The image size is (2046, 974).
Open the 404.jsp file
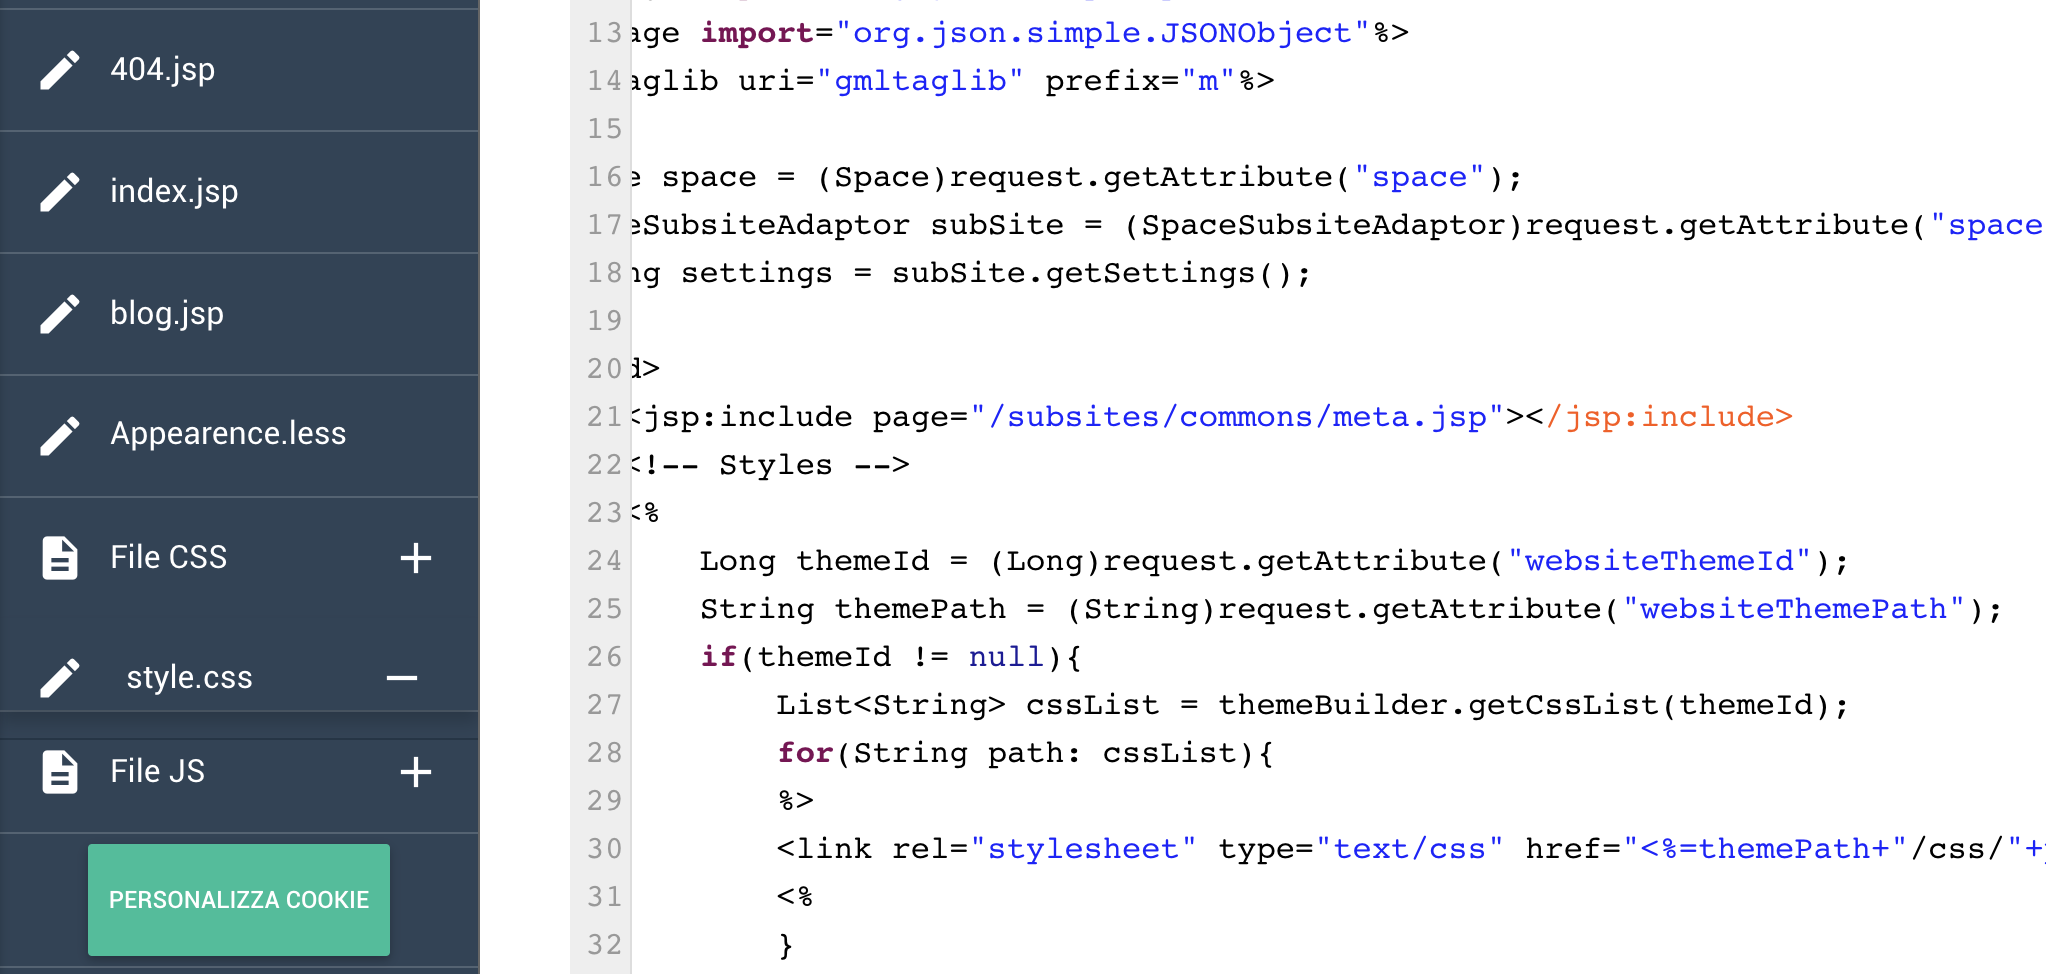click(x=162, y=70)
